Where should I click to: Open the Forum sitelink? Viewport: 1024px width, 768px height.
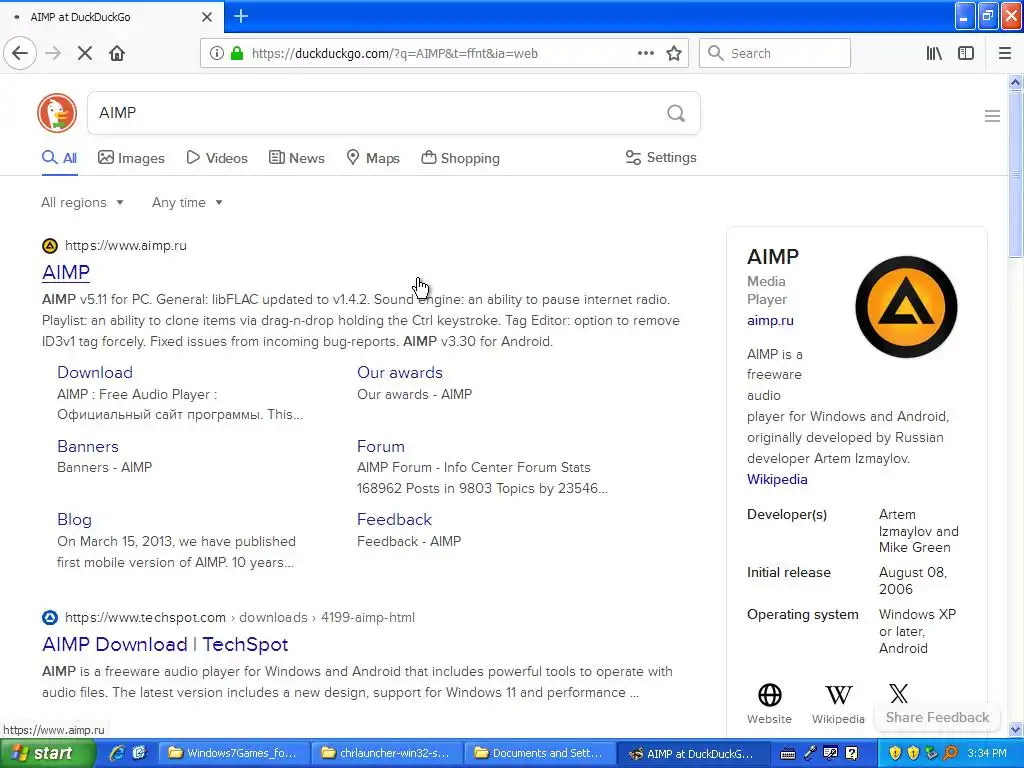coord(381,446)
